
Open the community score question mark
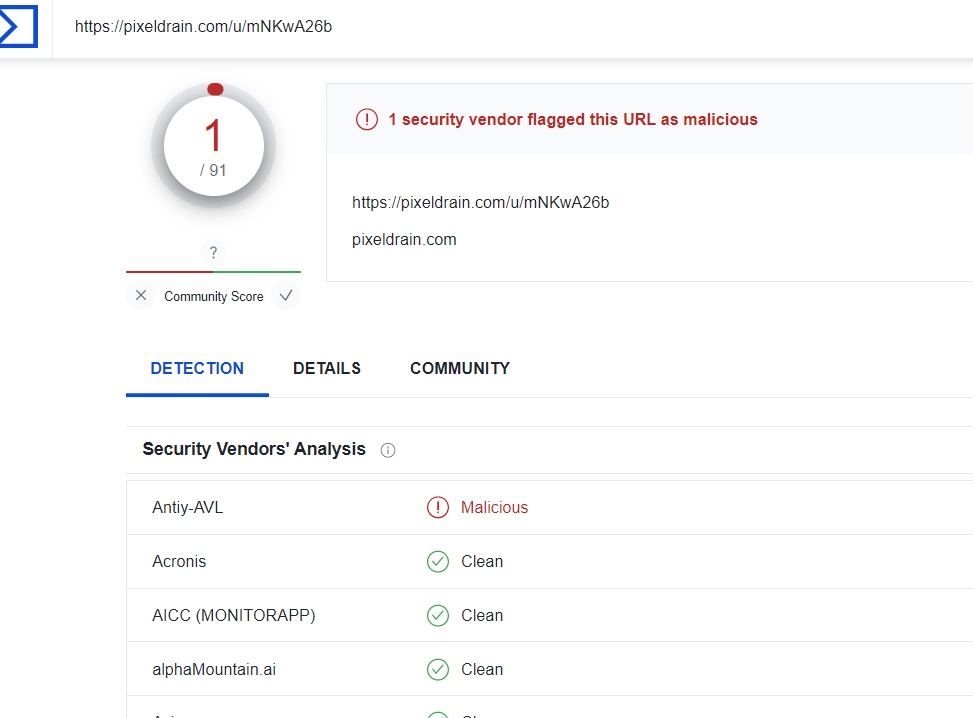click(213, 253)
